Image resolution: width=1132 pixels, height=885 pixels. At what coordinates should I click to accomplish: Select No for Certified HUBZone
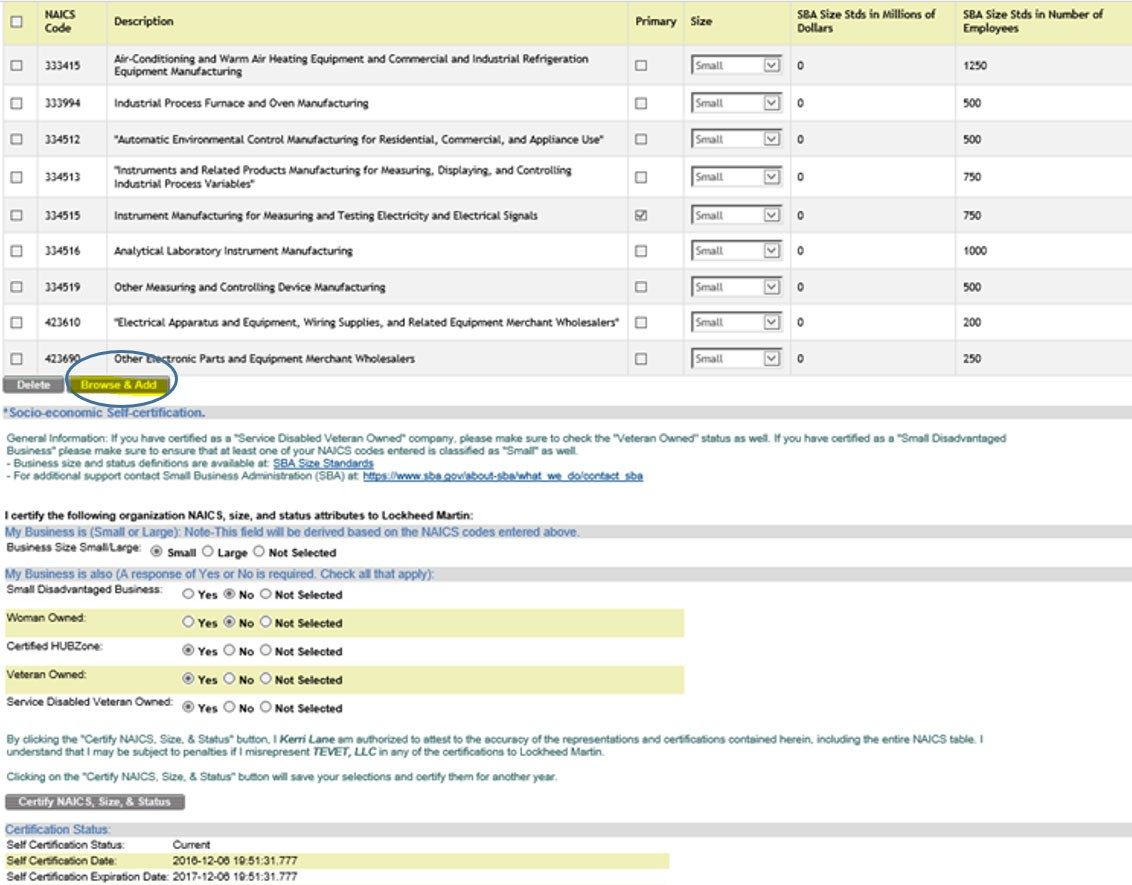[228, 651]
